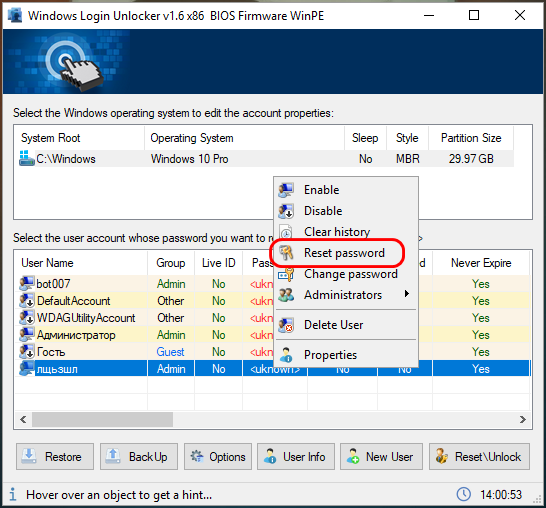Screen dimensions: 546x508
Task: Click the New User button
Action: [x=381, y=456]
